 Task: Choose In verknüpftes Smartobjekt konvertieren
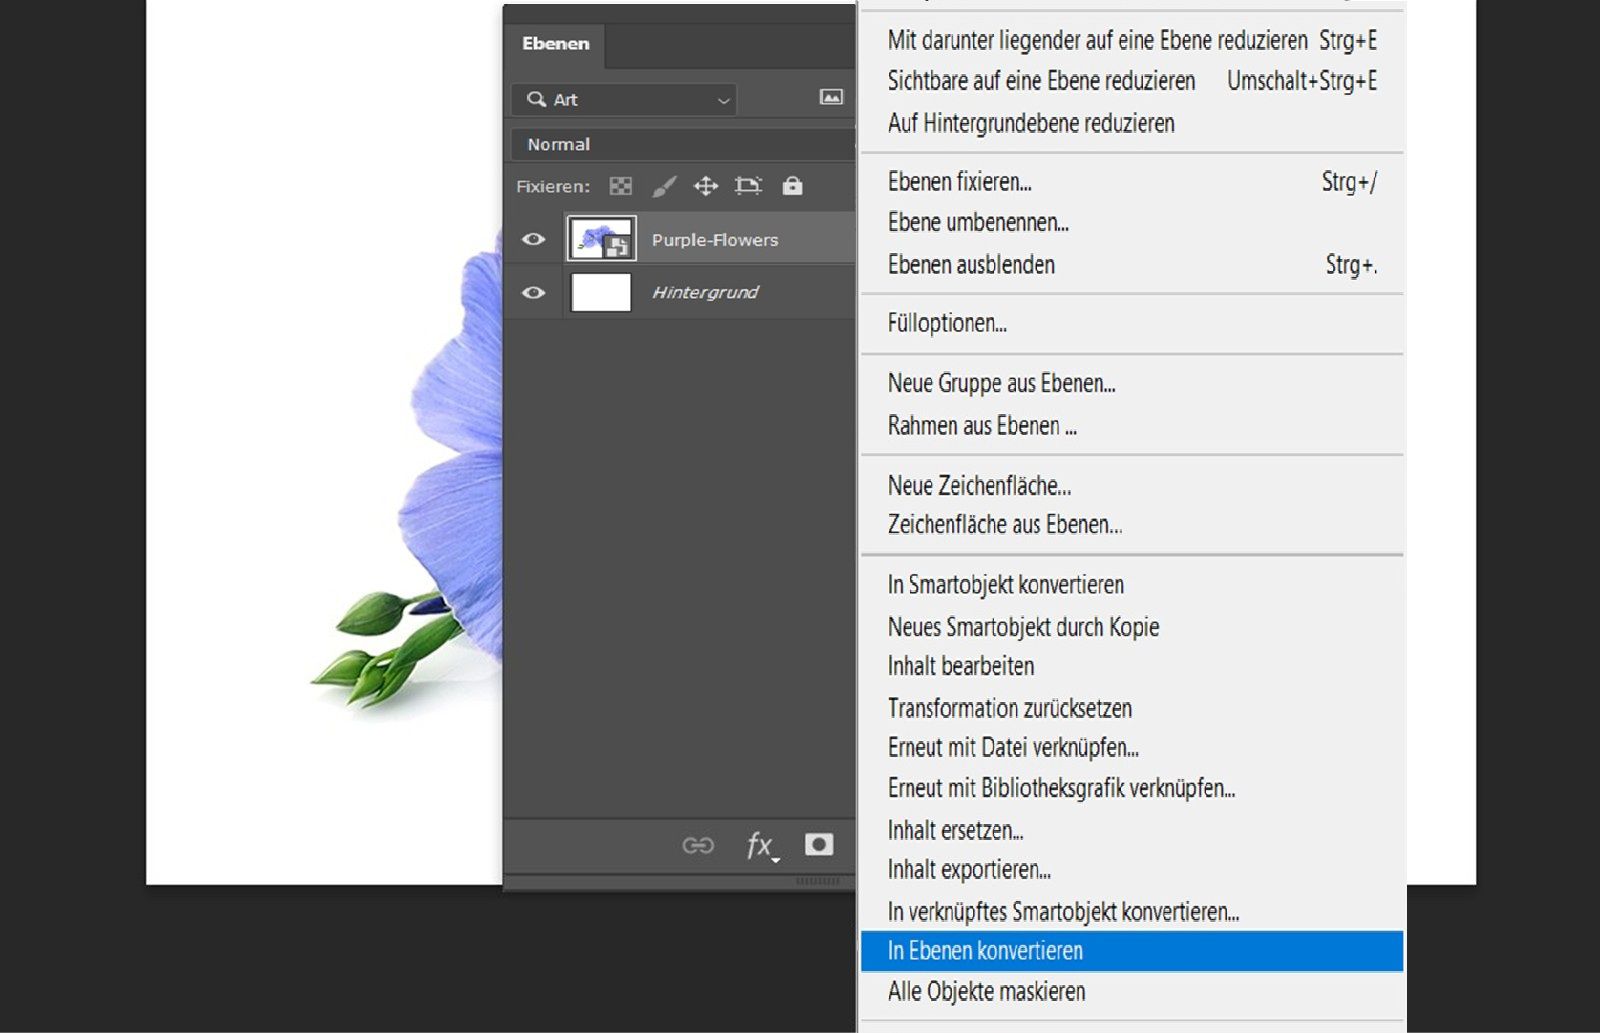point(1132,912)
